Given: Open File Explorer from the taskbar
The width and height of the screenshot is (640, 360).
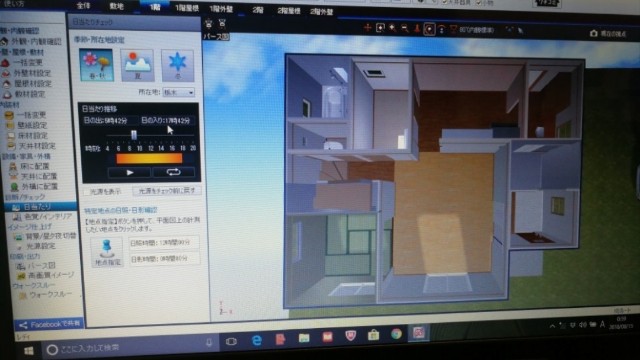Looking at the screenshot, I should [304, 338].
